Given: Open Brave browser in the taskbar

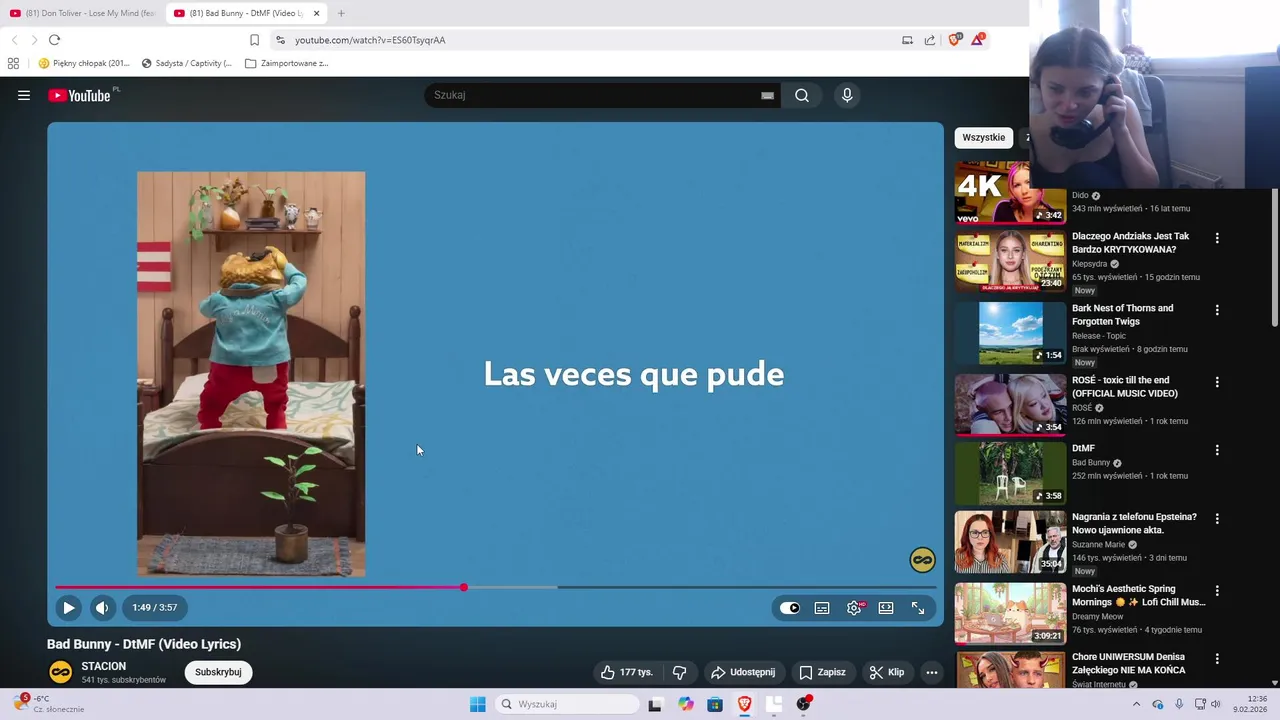Looking at the screenshot, I should pyautogui.click(x=744, y=704).
